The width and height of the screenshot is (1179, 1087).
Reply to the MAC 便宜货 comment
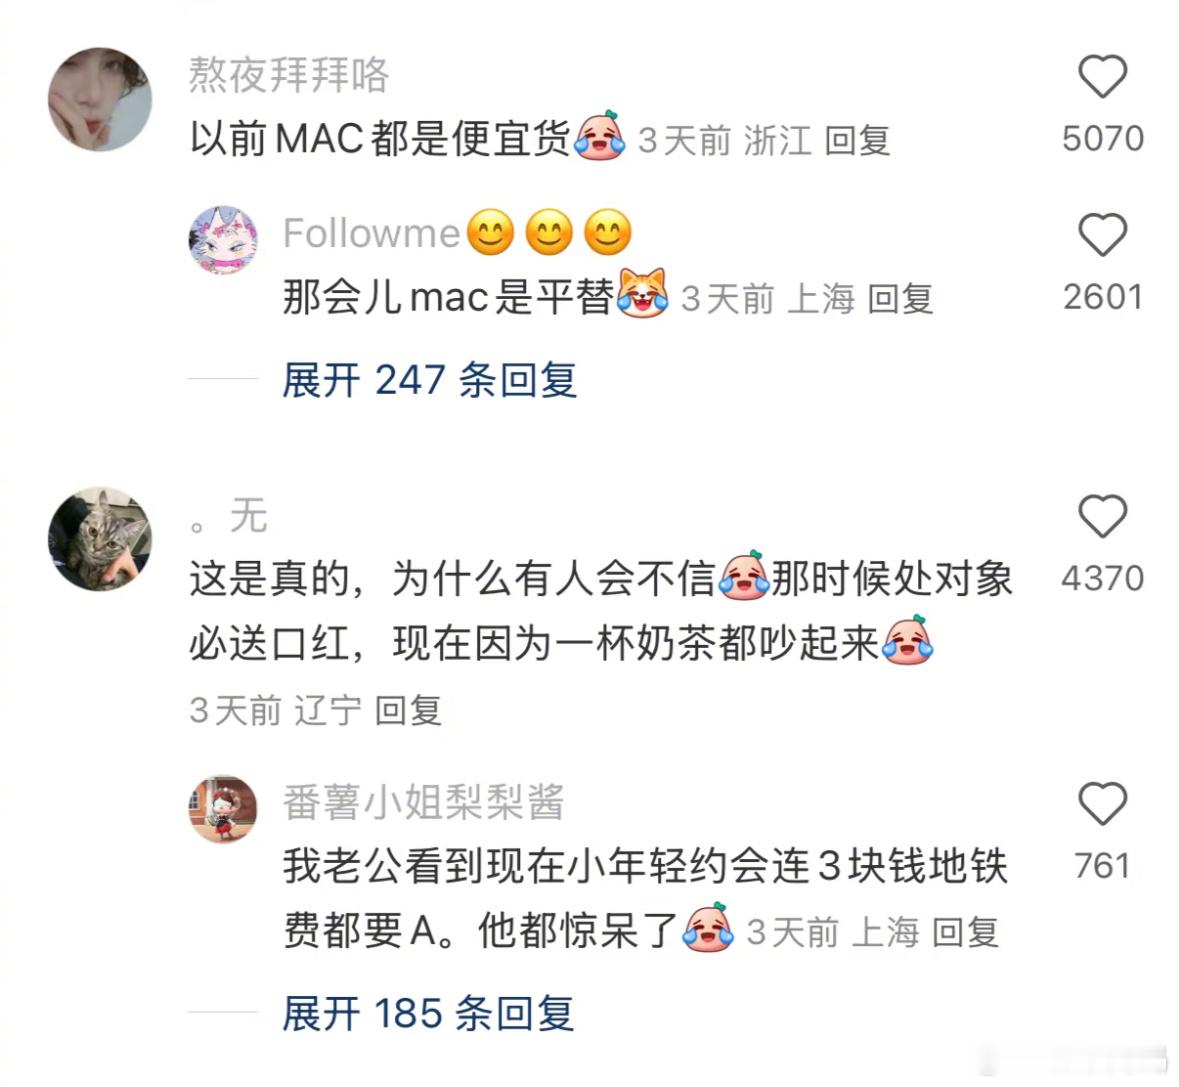pyautogui.click(x=857, y=141)
